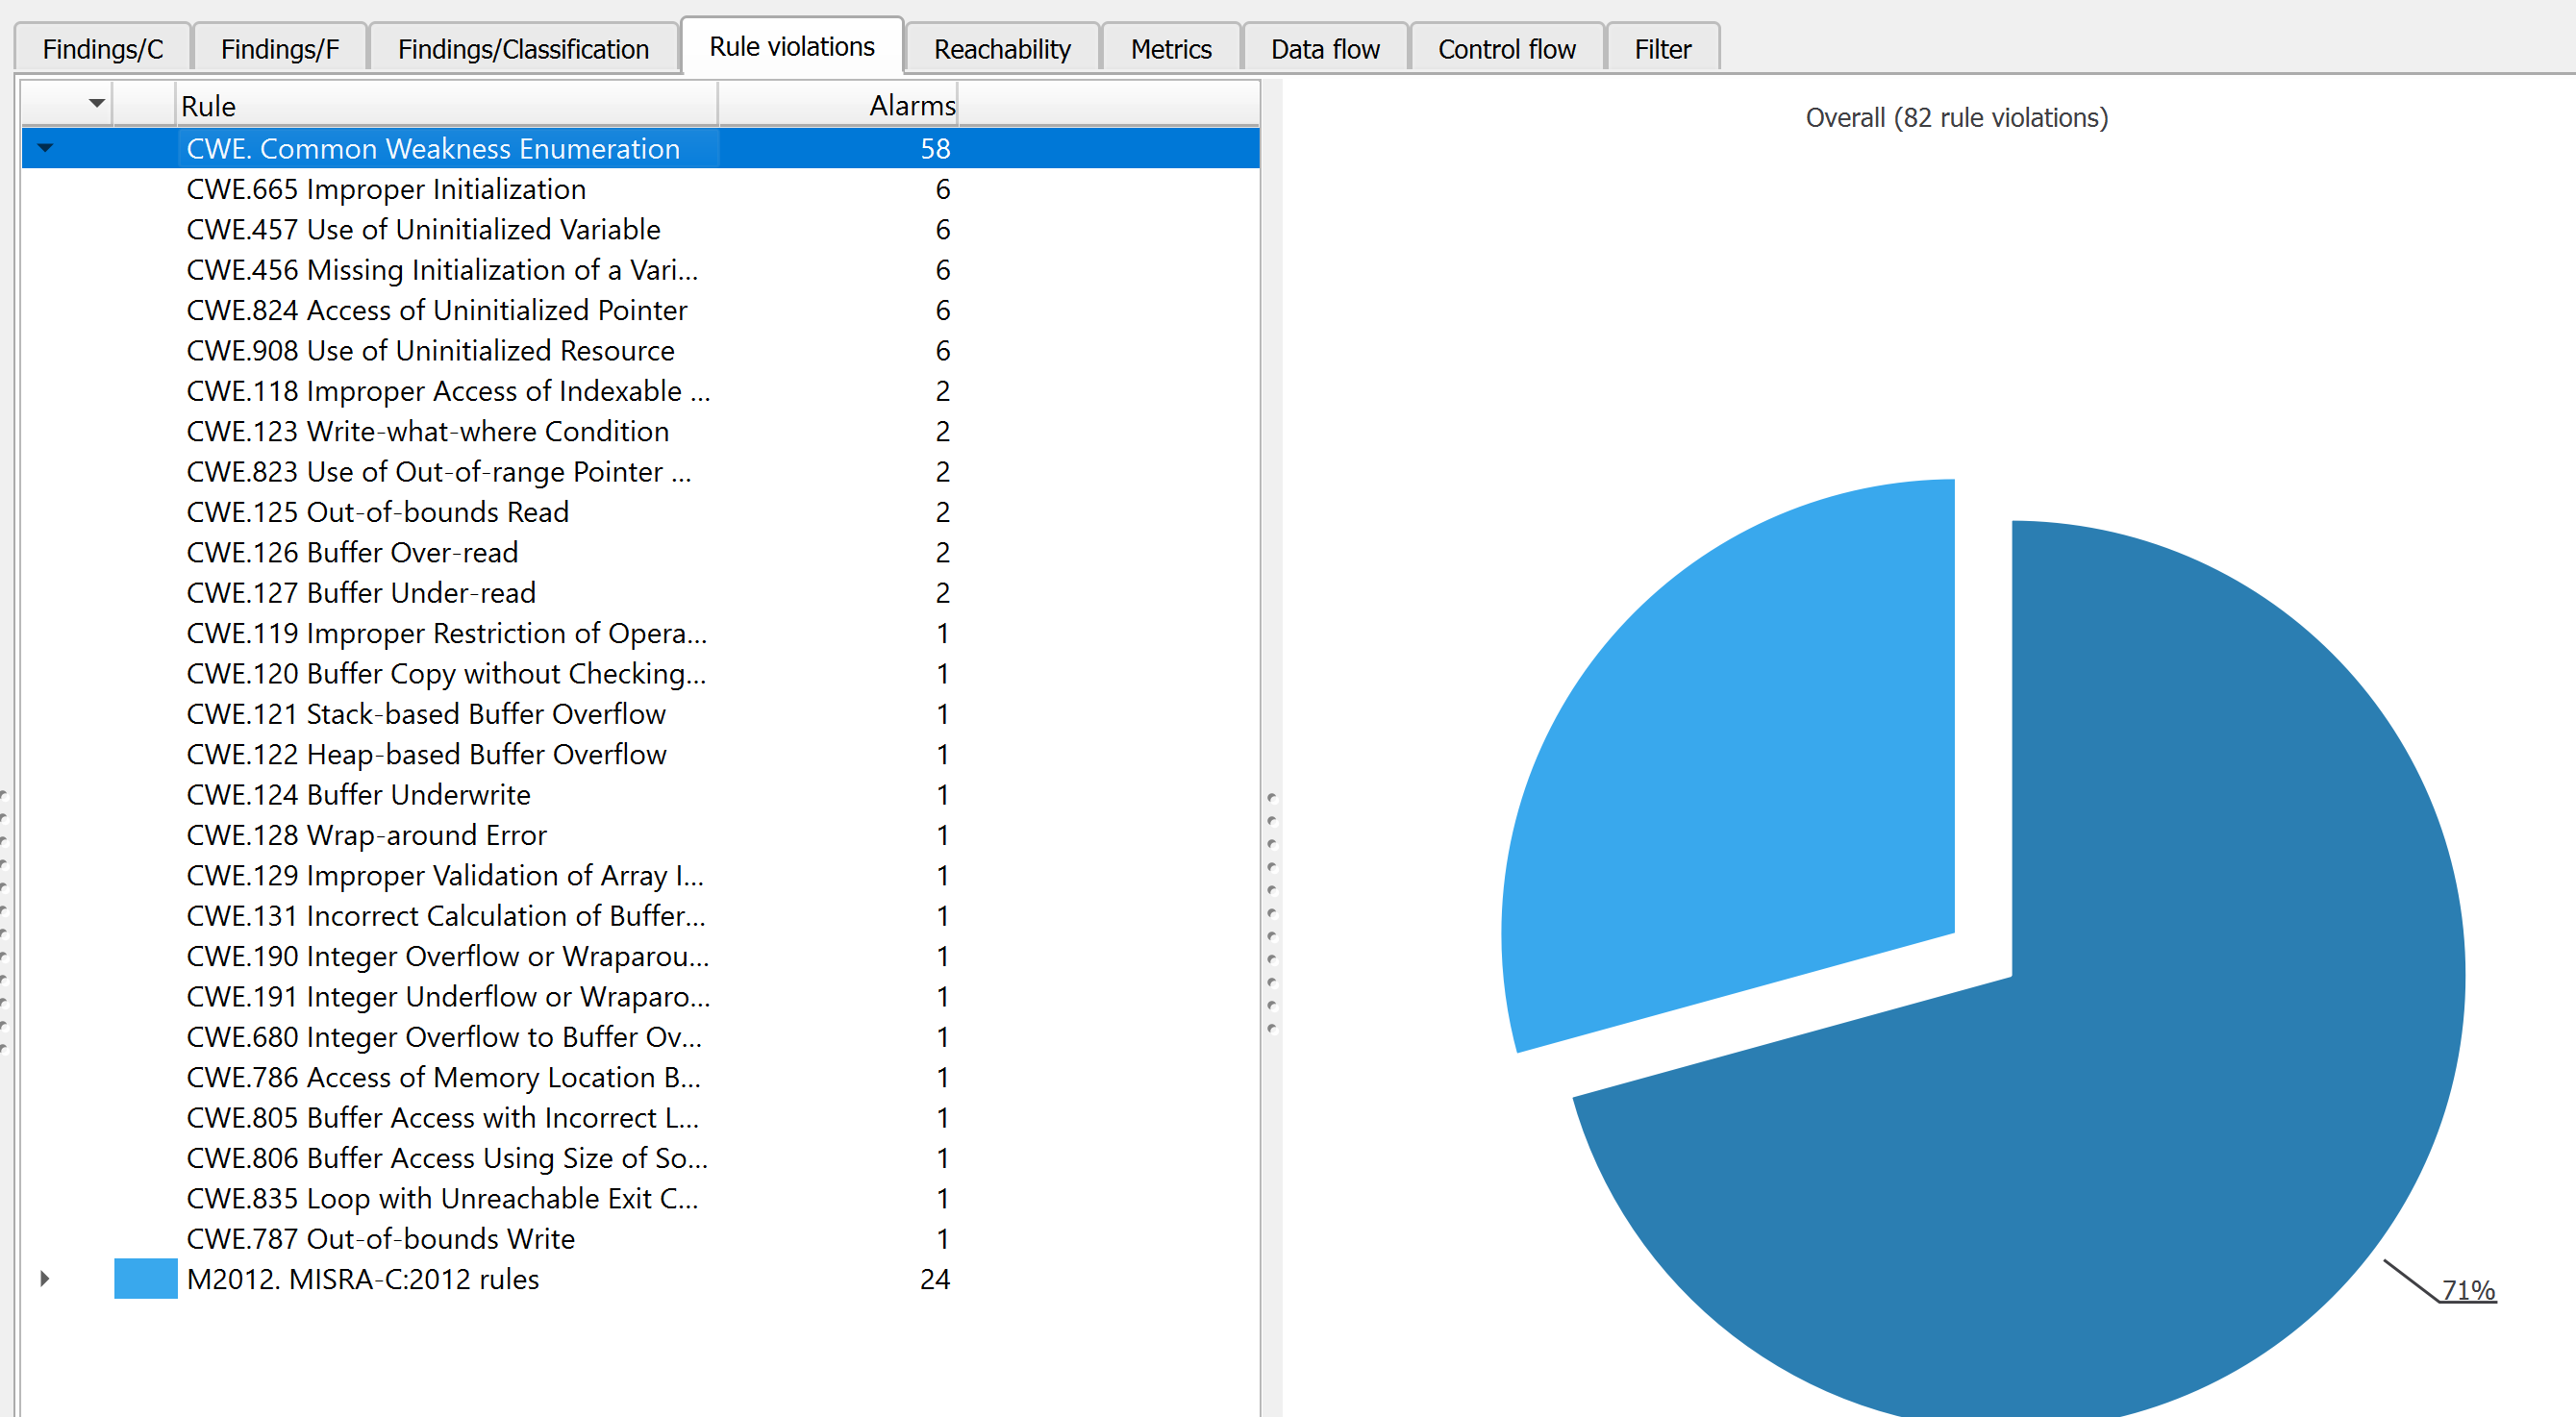
Task: Open the Data flow panel
Action: [x=1321, y=47]
